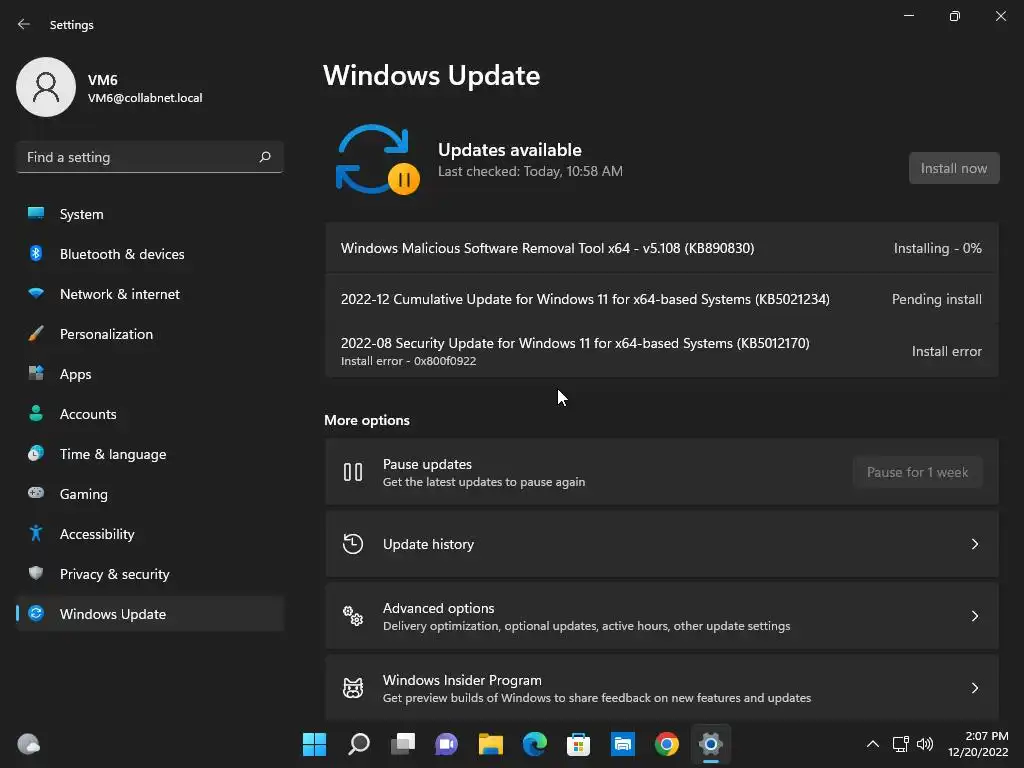Launch Google Chrome from the taskbar
Screen dimensions: 1024x768
666,744
